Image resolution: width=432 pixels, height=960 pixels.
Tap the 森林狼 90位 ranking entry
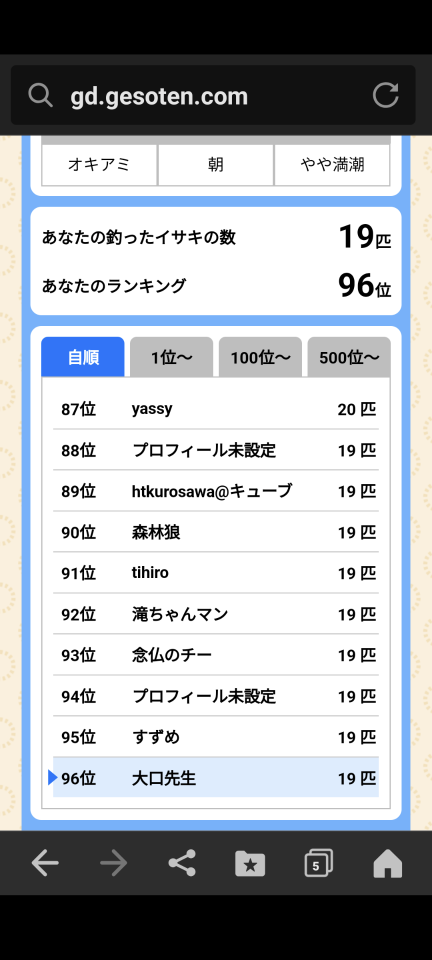(216, 532)
